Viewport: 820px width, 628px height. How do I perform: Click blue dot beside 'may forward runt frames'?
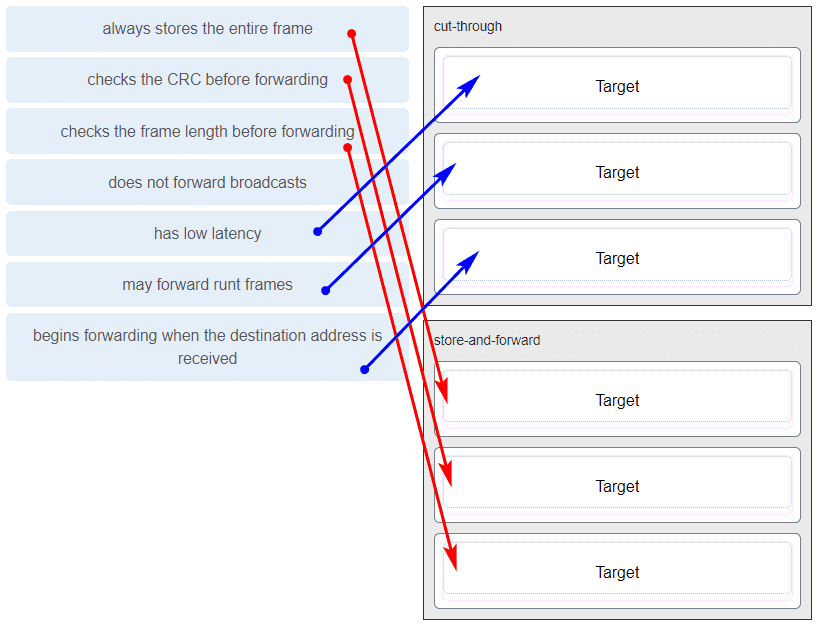325,291
